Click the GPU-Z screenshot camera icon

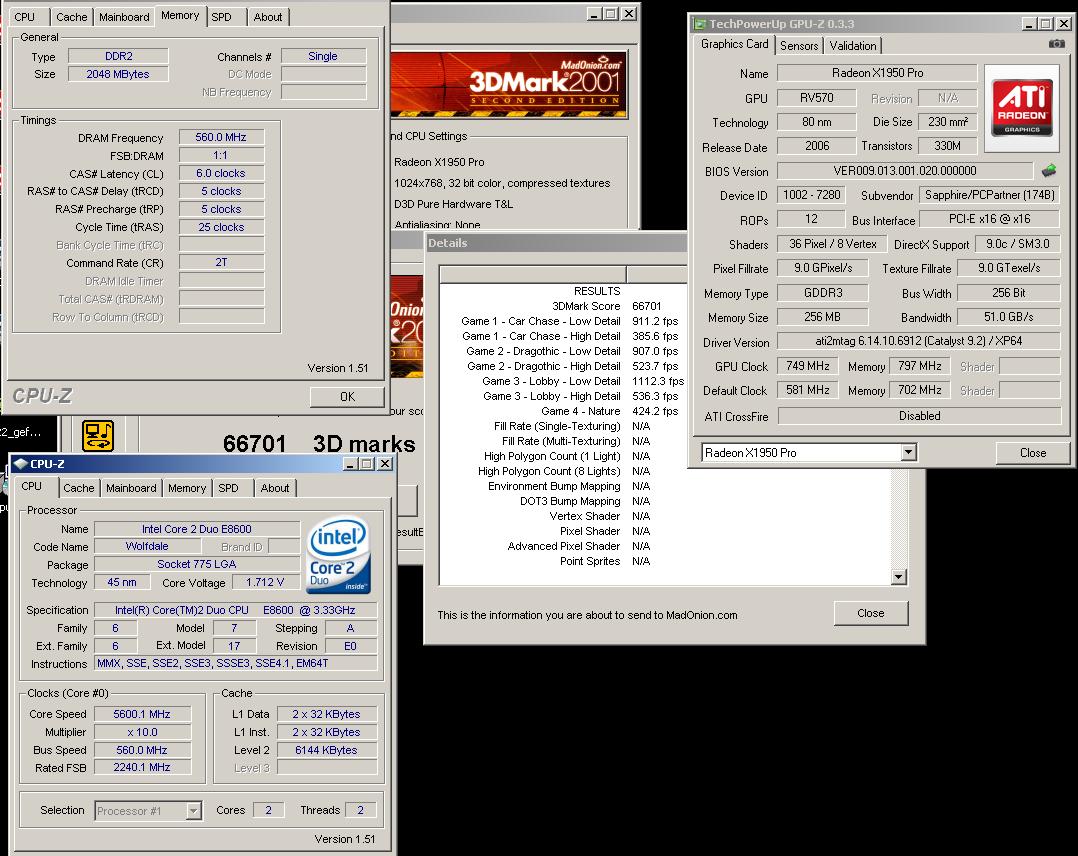pos(1057,44)
